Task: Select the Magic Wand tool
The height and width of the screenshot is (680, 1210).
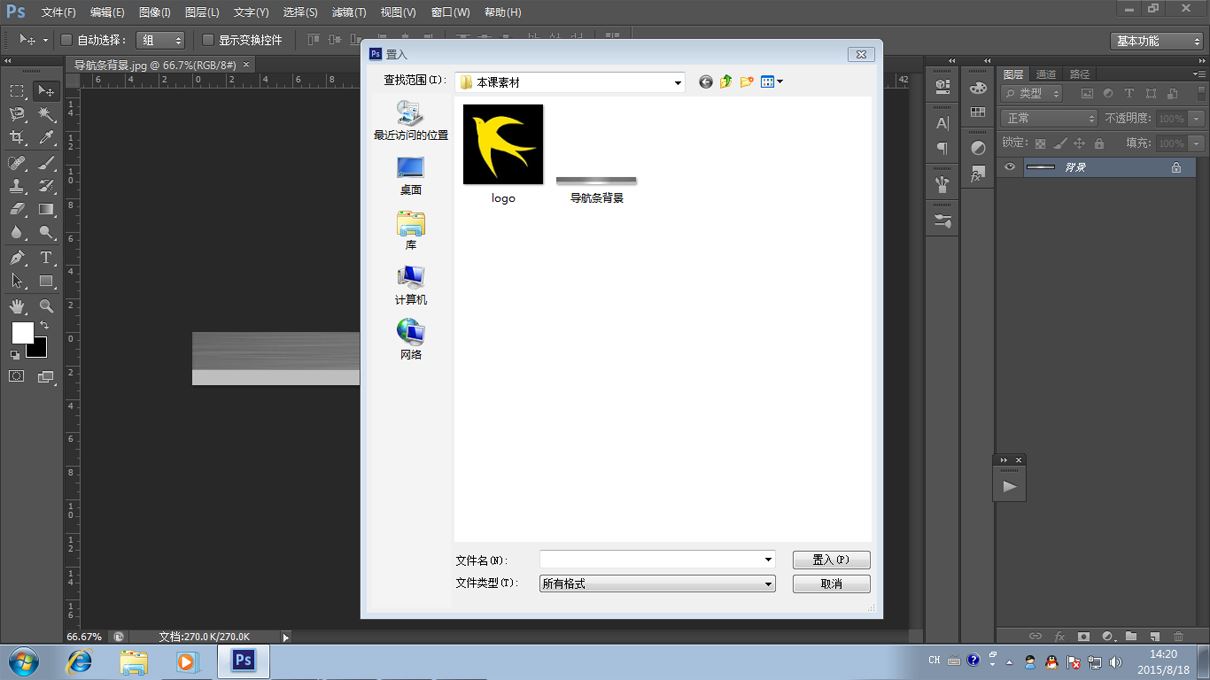Action: pos(46,115)
